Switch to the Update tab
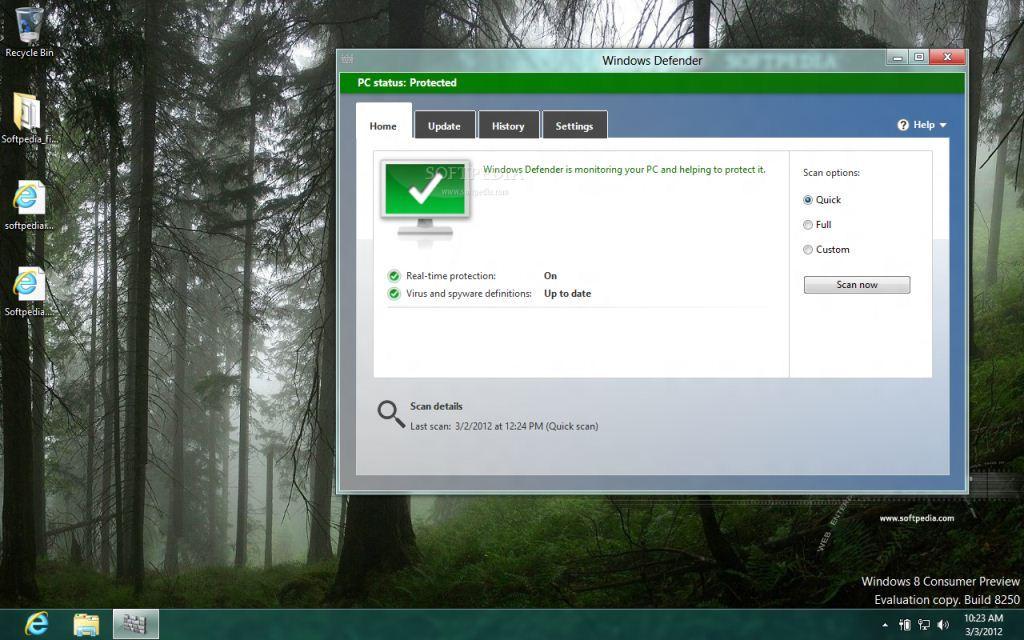The image size is (1024, 640). pos(444,125)
